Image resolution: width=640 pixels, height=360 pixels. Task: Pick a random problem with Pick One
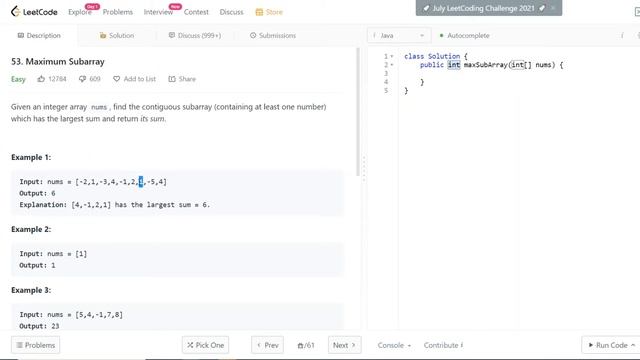[x=205, y=345]
